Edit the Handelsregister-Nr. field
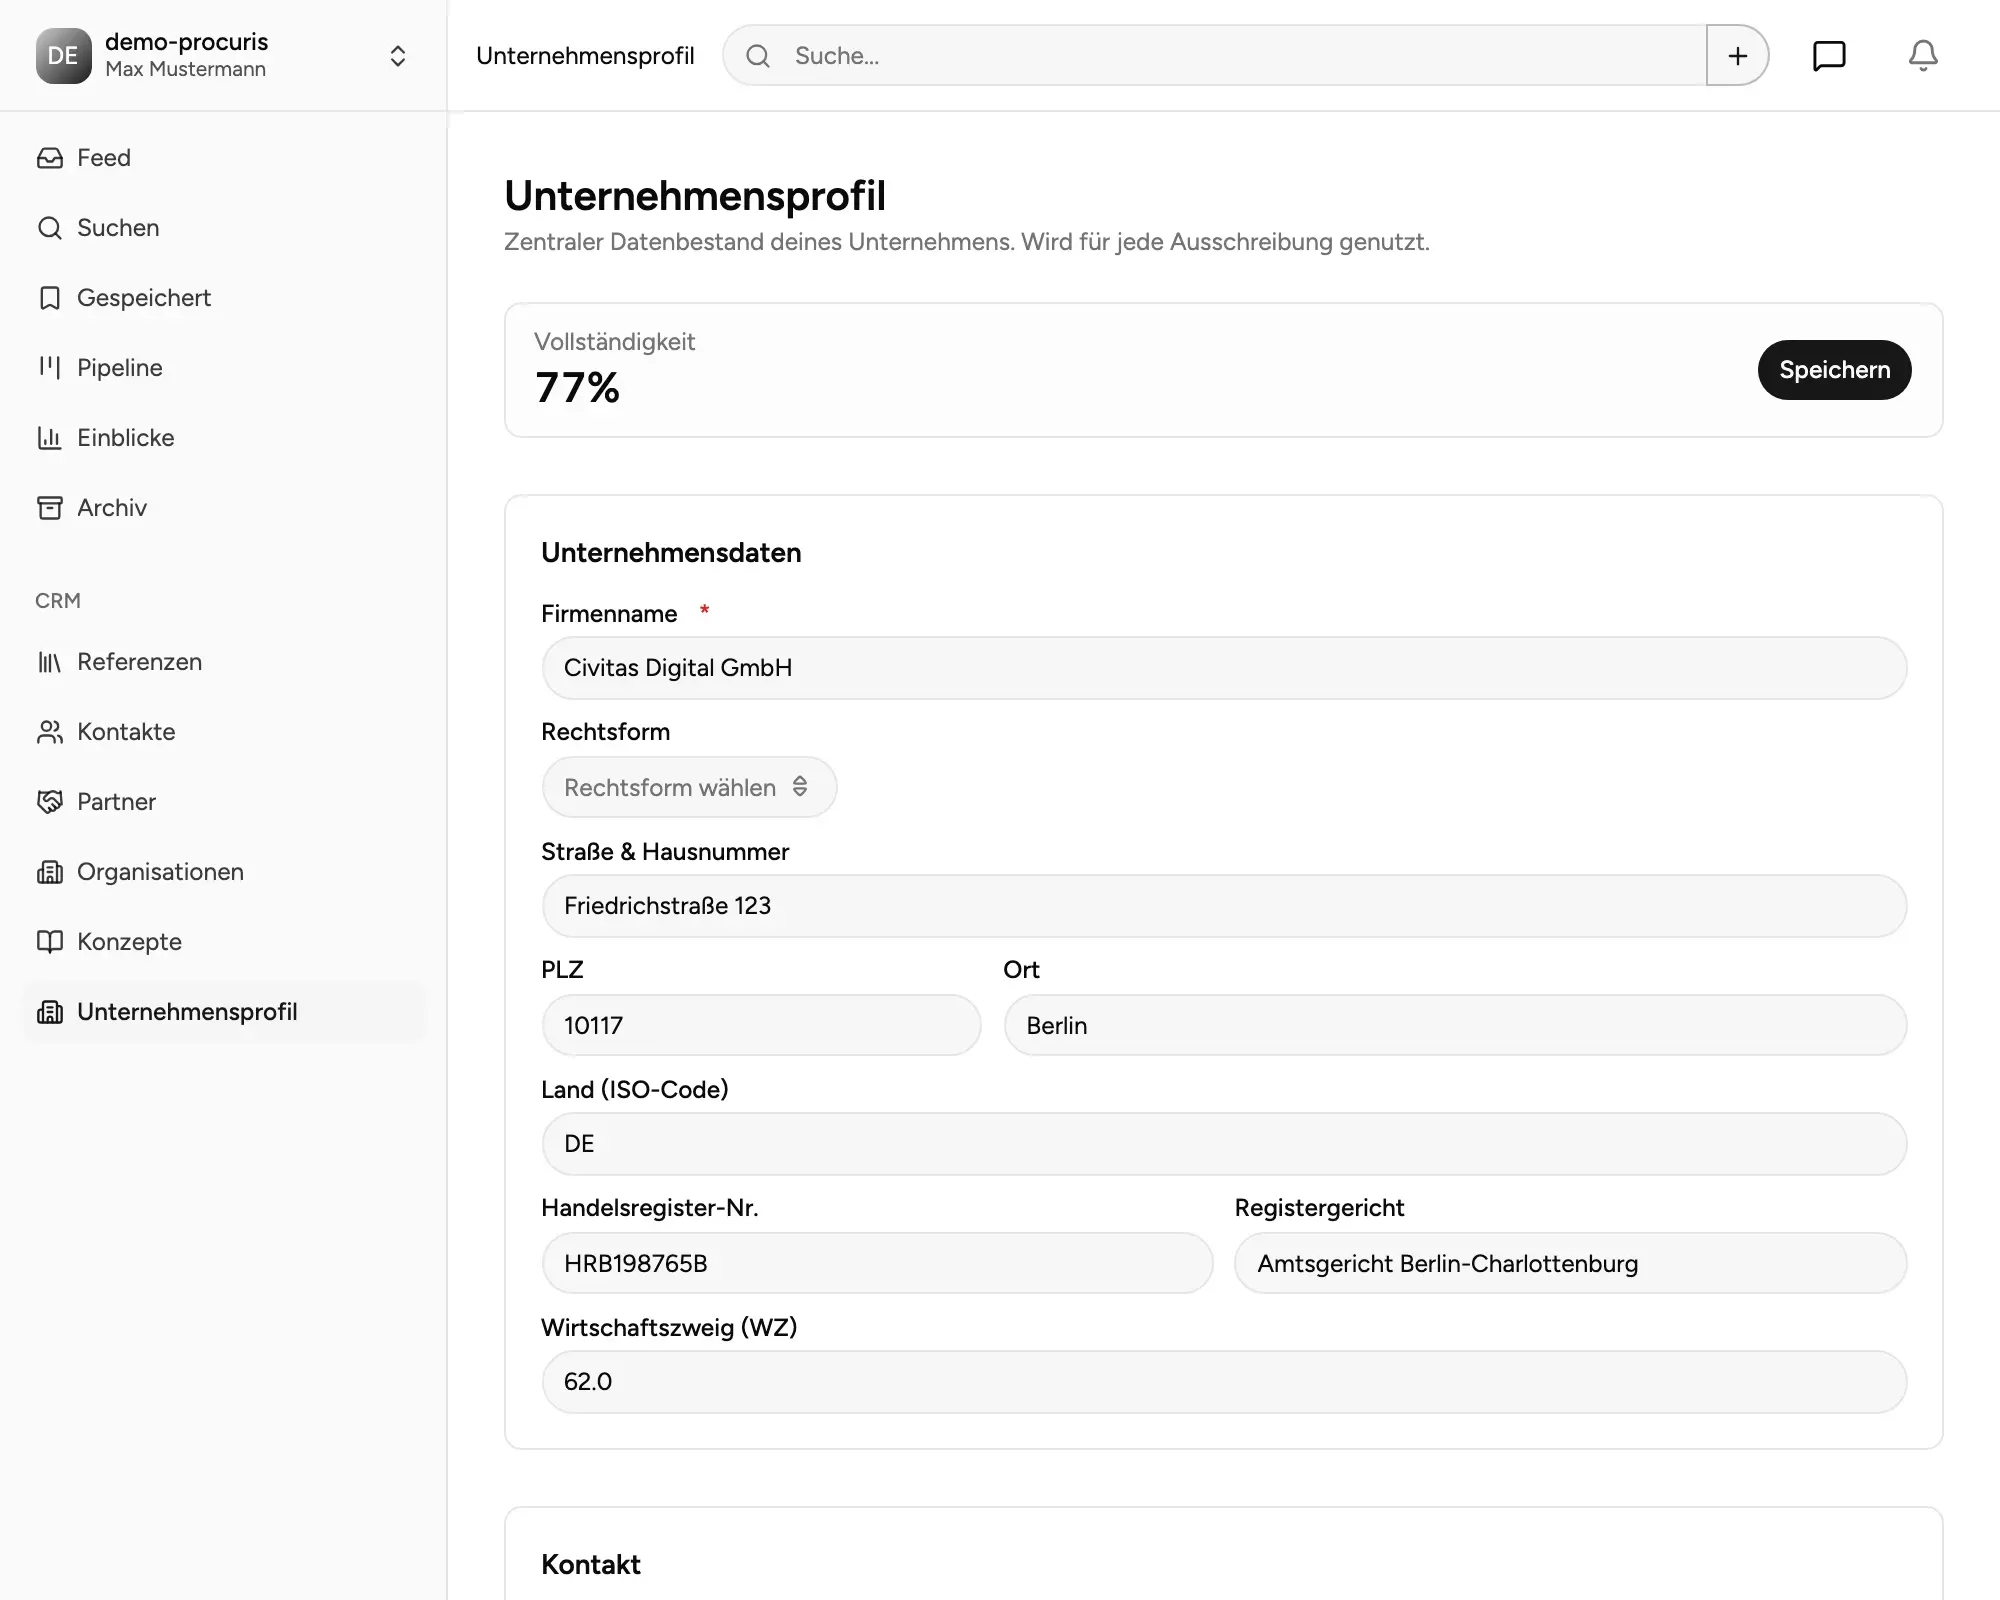The image size is (2000, 1600). click(x=877, y=1263)
